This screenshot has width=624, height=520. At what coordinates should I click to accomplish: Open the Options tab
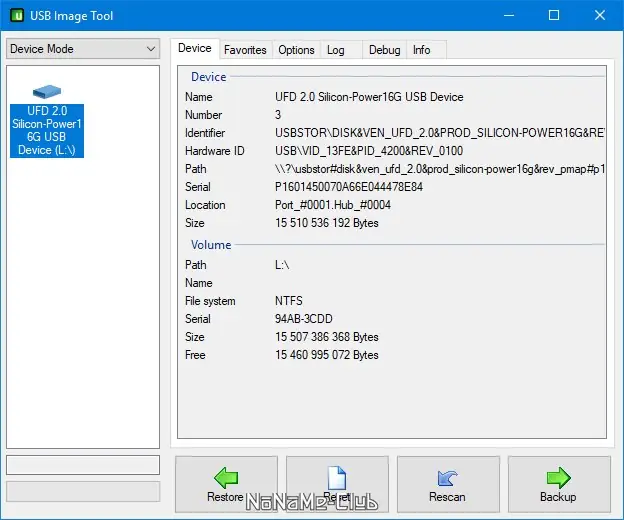[296, 50]
